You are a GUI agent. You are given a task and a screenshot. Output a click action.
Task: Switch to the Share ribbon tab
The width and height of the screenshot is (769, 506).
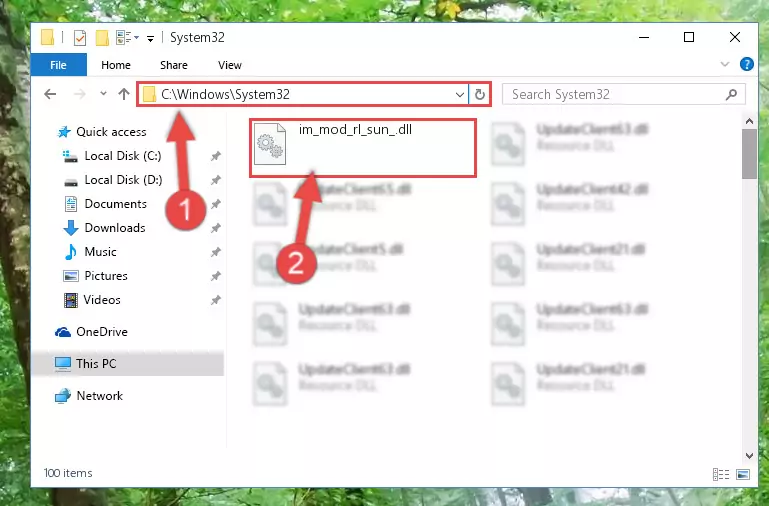pos(174,65)
